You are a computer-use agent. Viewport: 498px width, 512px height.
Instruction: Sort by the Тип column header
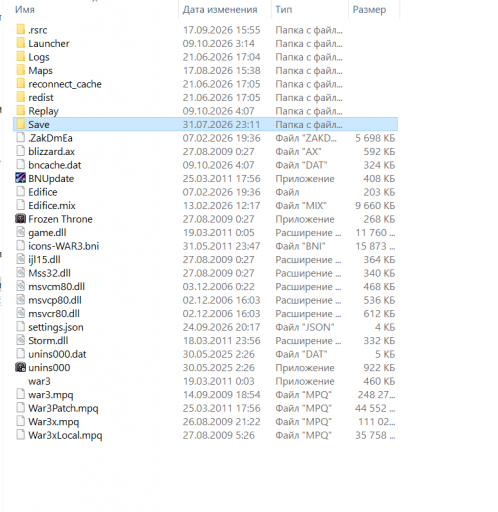click(284, 9)
